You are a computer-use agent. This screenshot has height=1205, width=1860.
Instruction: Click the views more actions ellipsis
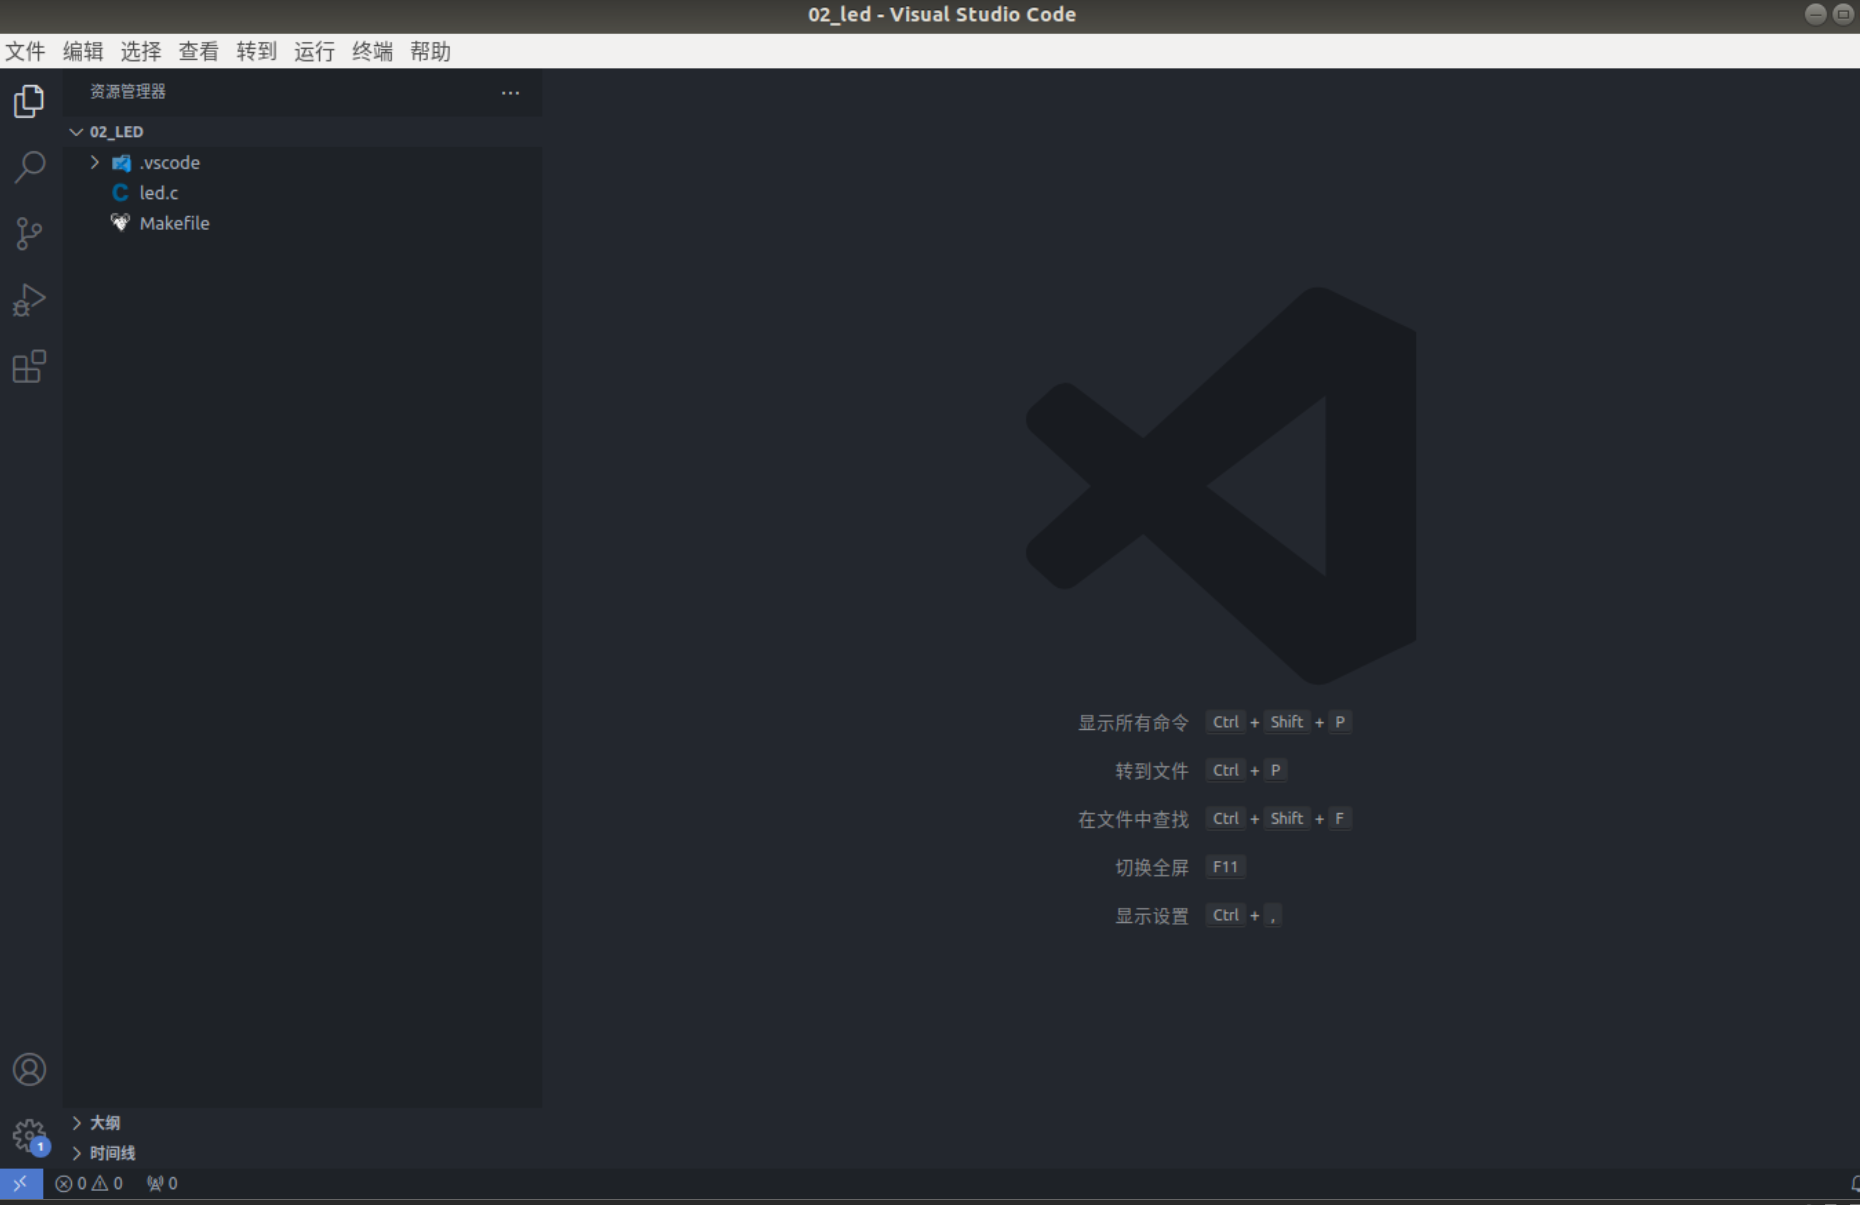click(510, 92)
